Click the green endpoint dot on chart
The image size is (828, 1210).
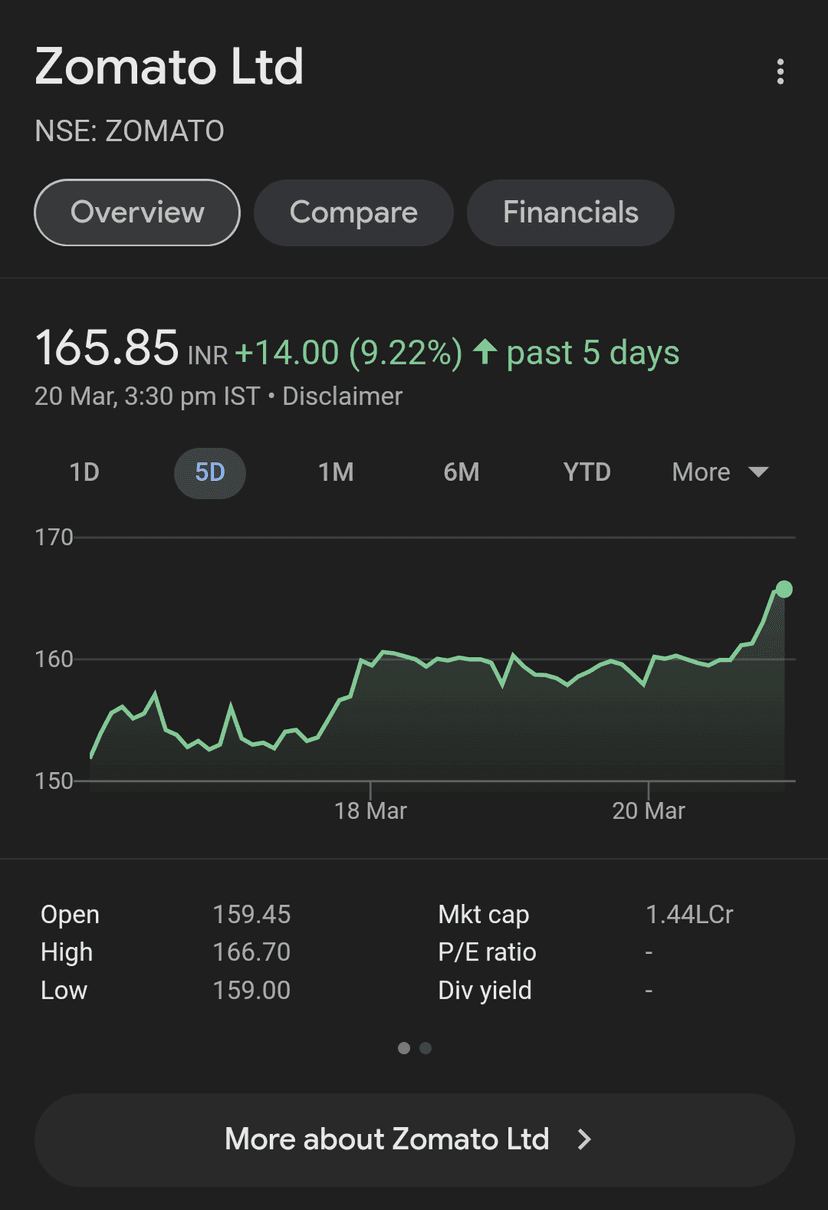coord(784,589)
